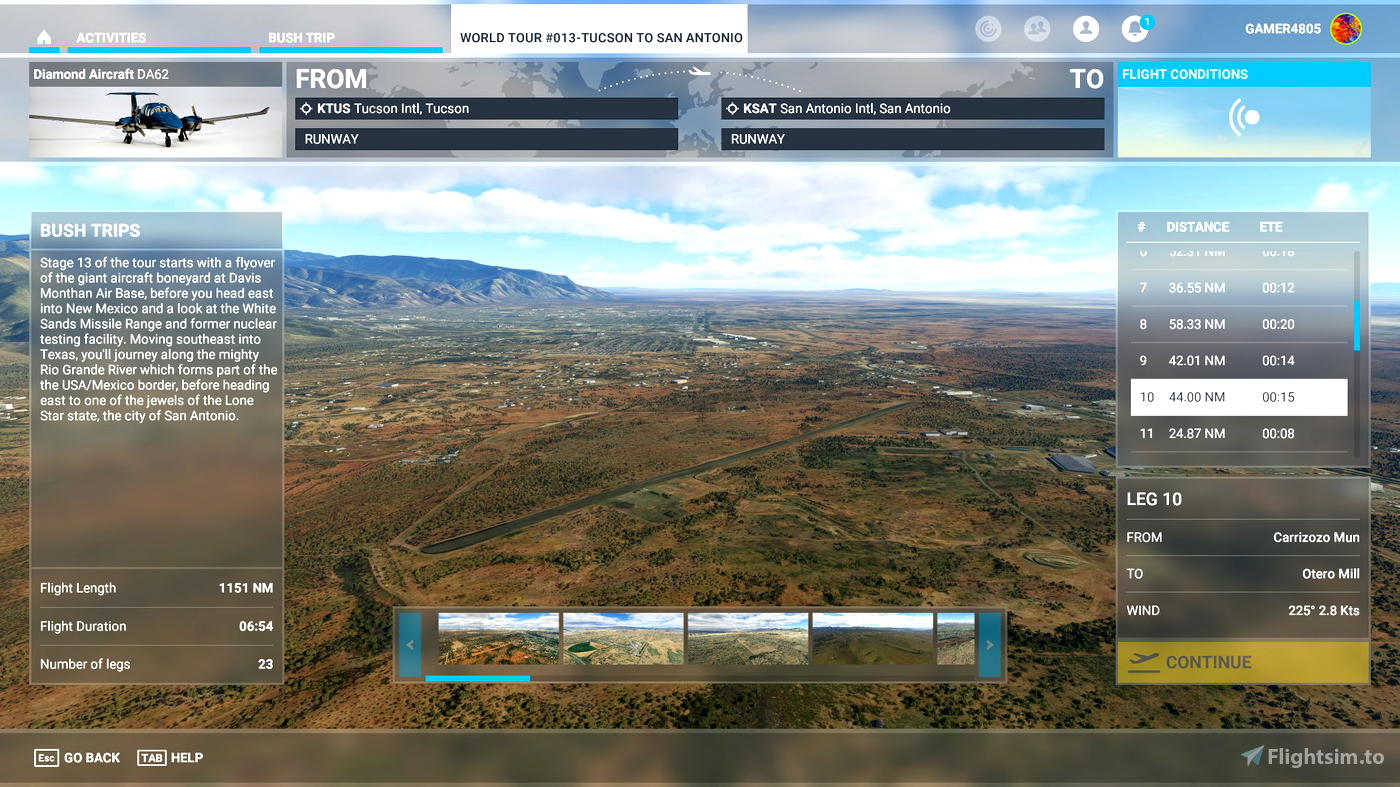Click TAB HELP
This screenshot has width=1400, height=787.
[x=170, y=758]
